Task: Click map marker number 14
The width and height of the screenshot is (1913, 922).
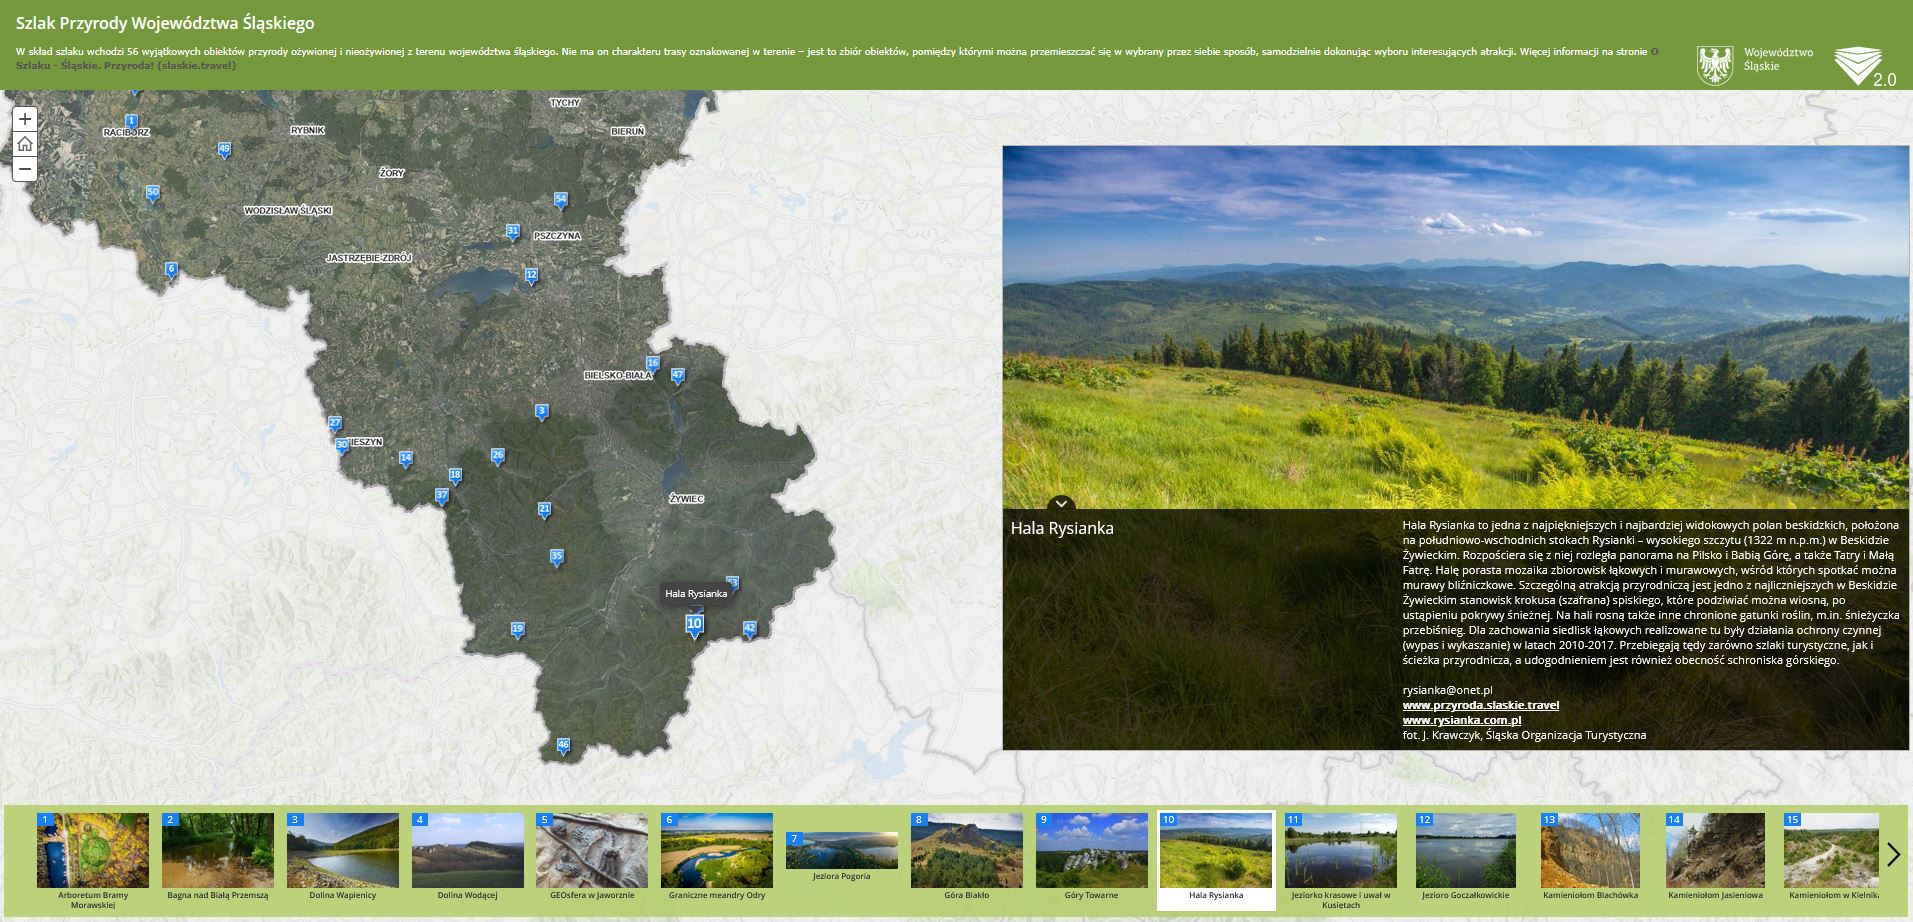Action: click(x=406, y=459)
